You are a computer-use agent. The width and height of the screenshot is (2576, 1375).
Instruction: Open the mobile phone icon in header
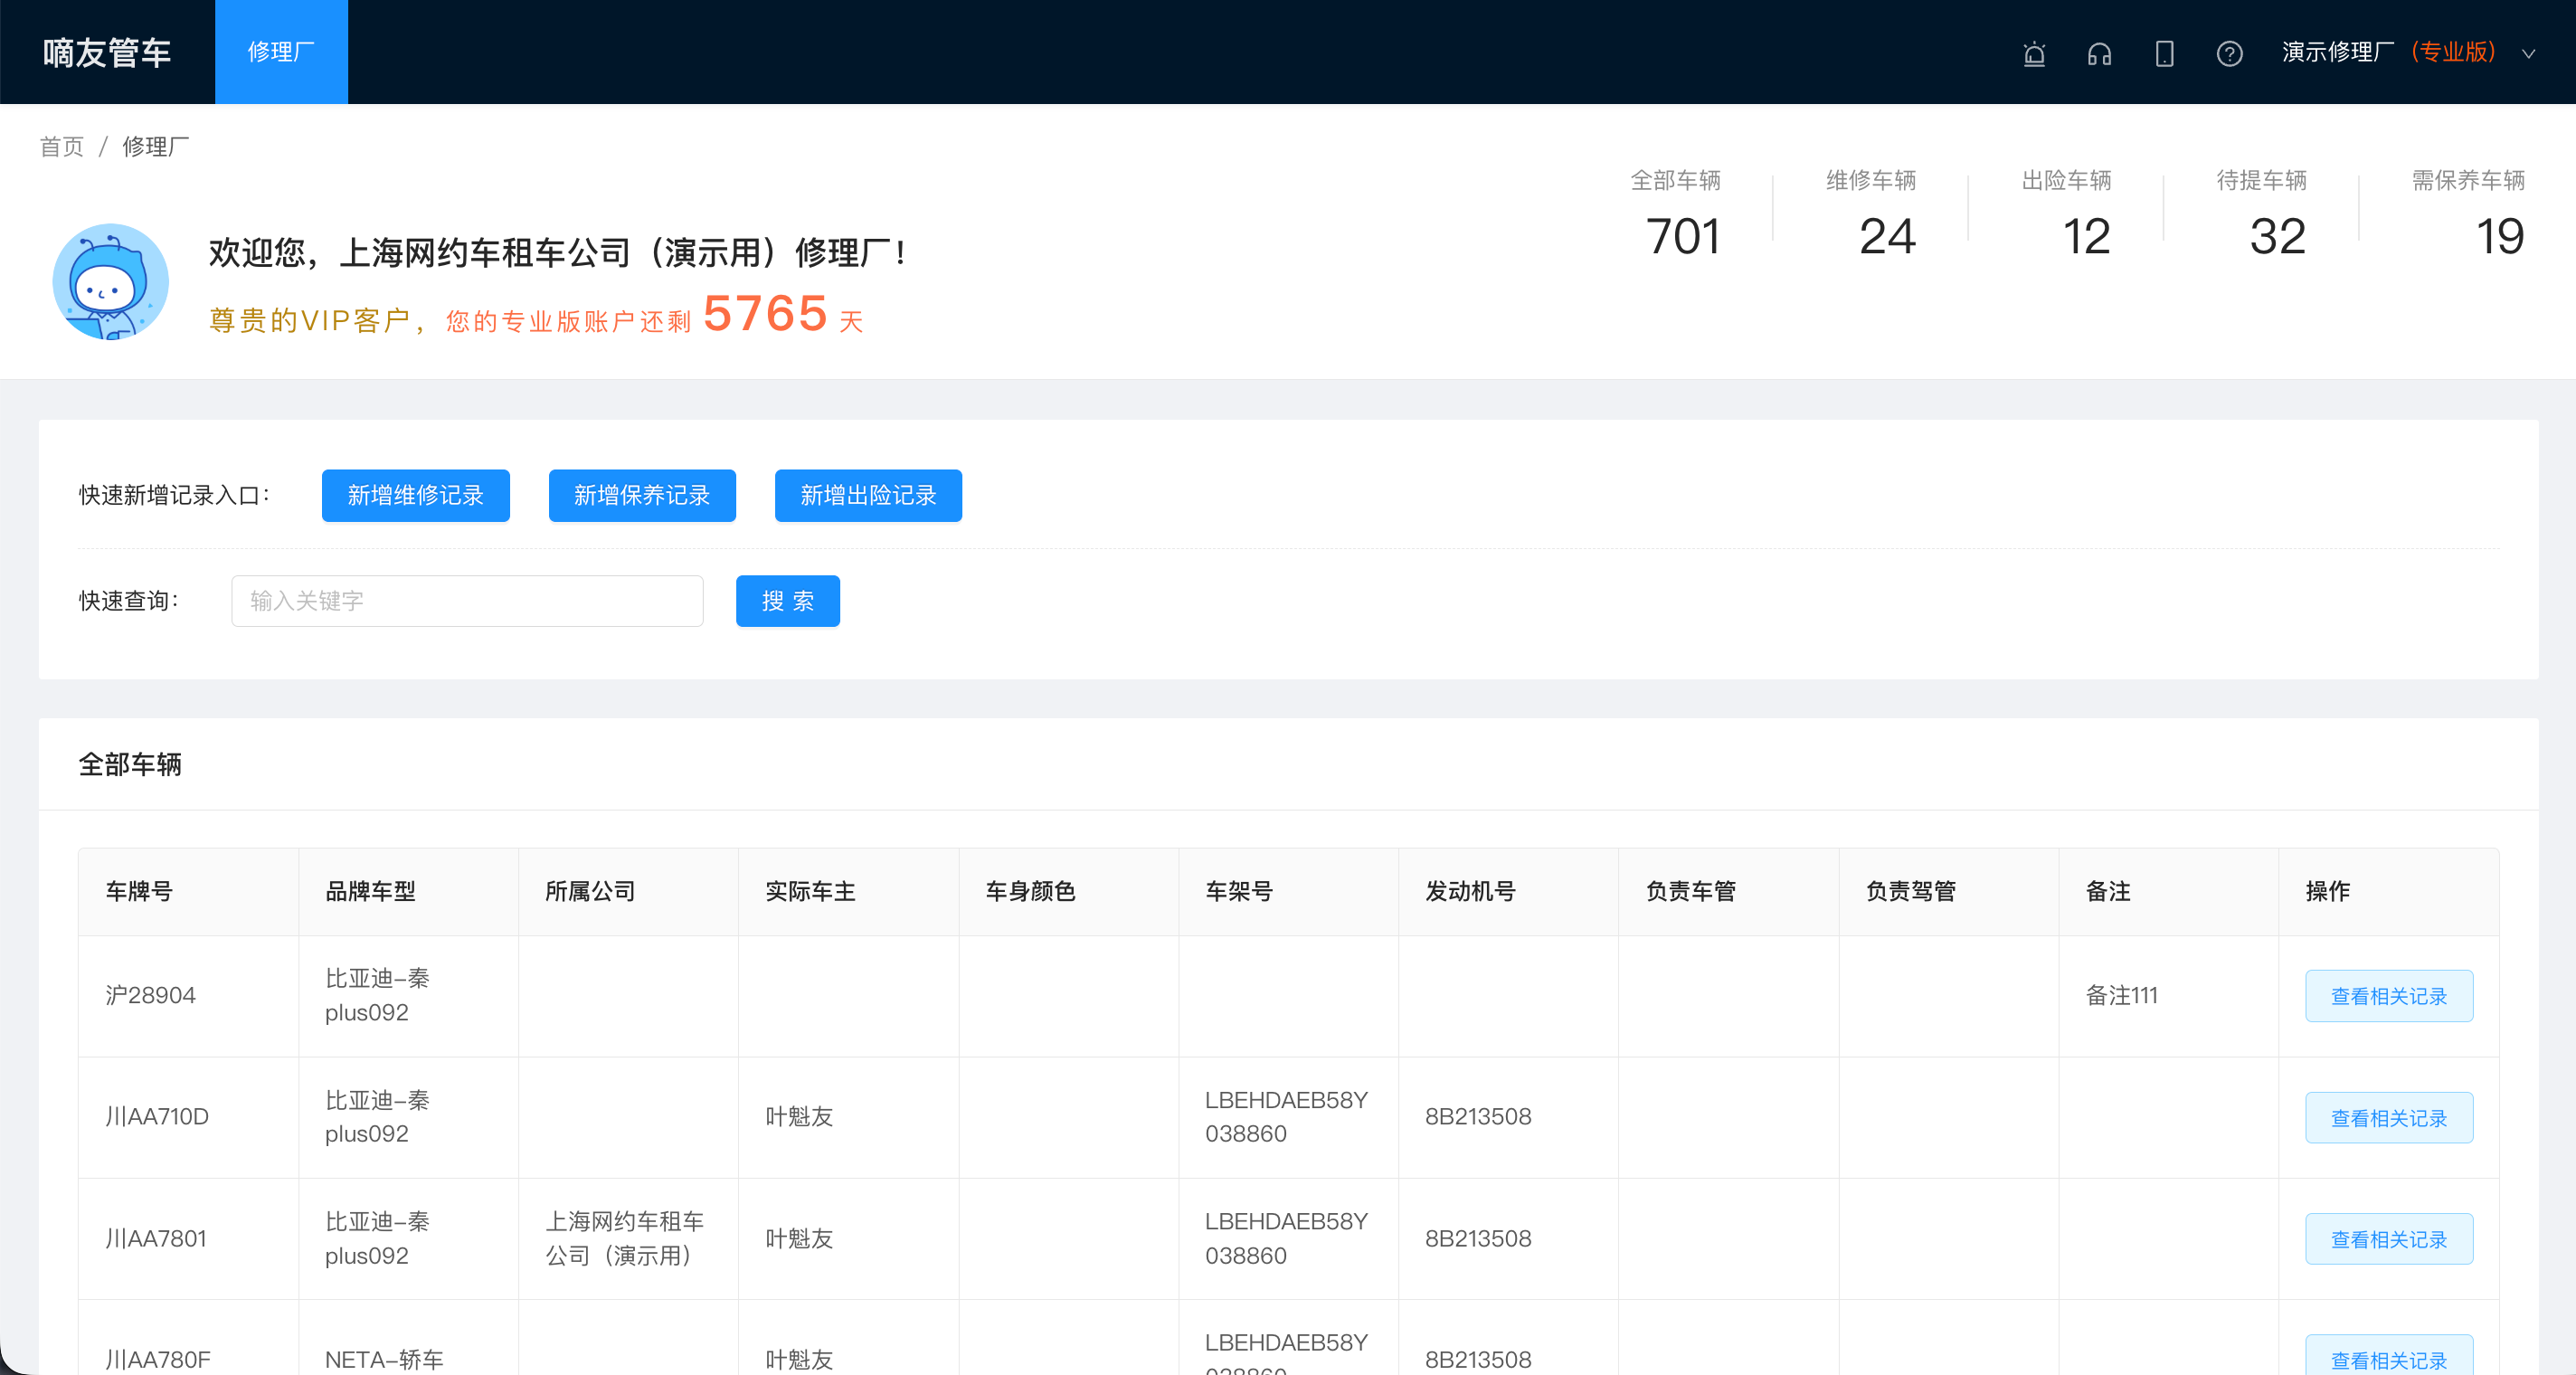point(2164,53)
